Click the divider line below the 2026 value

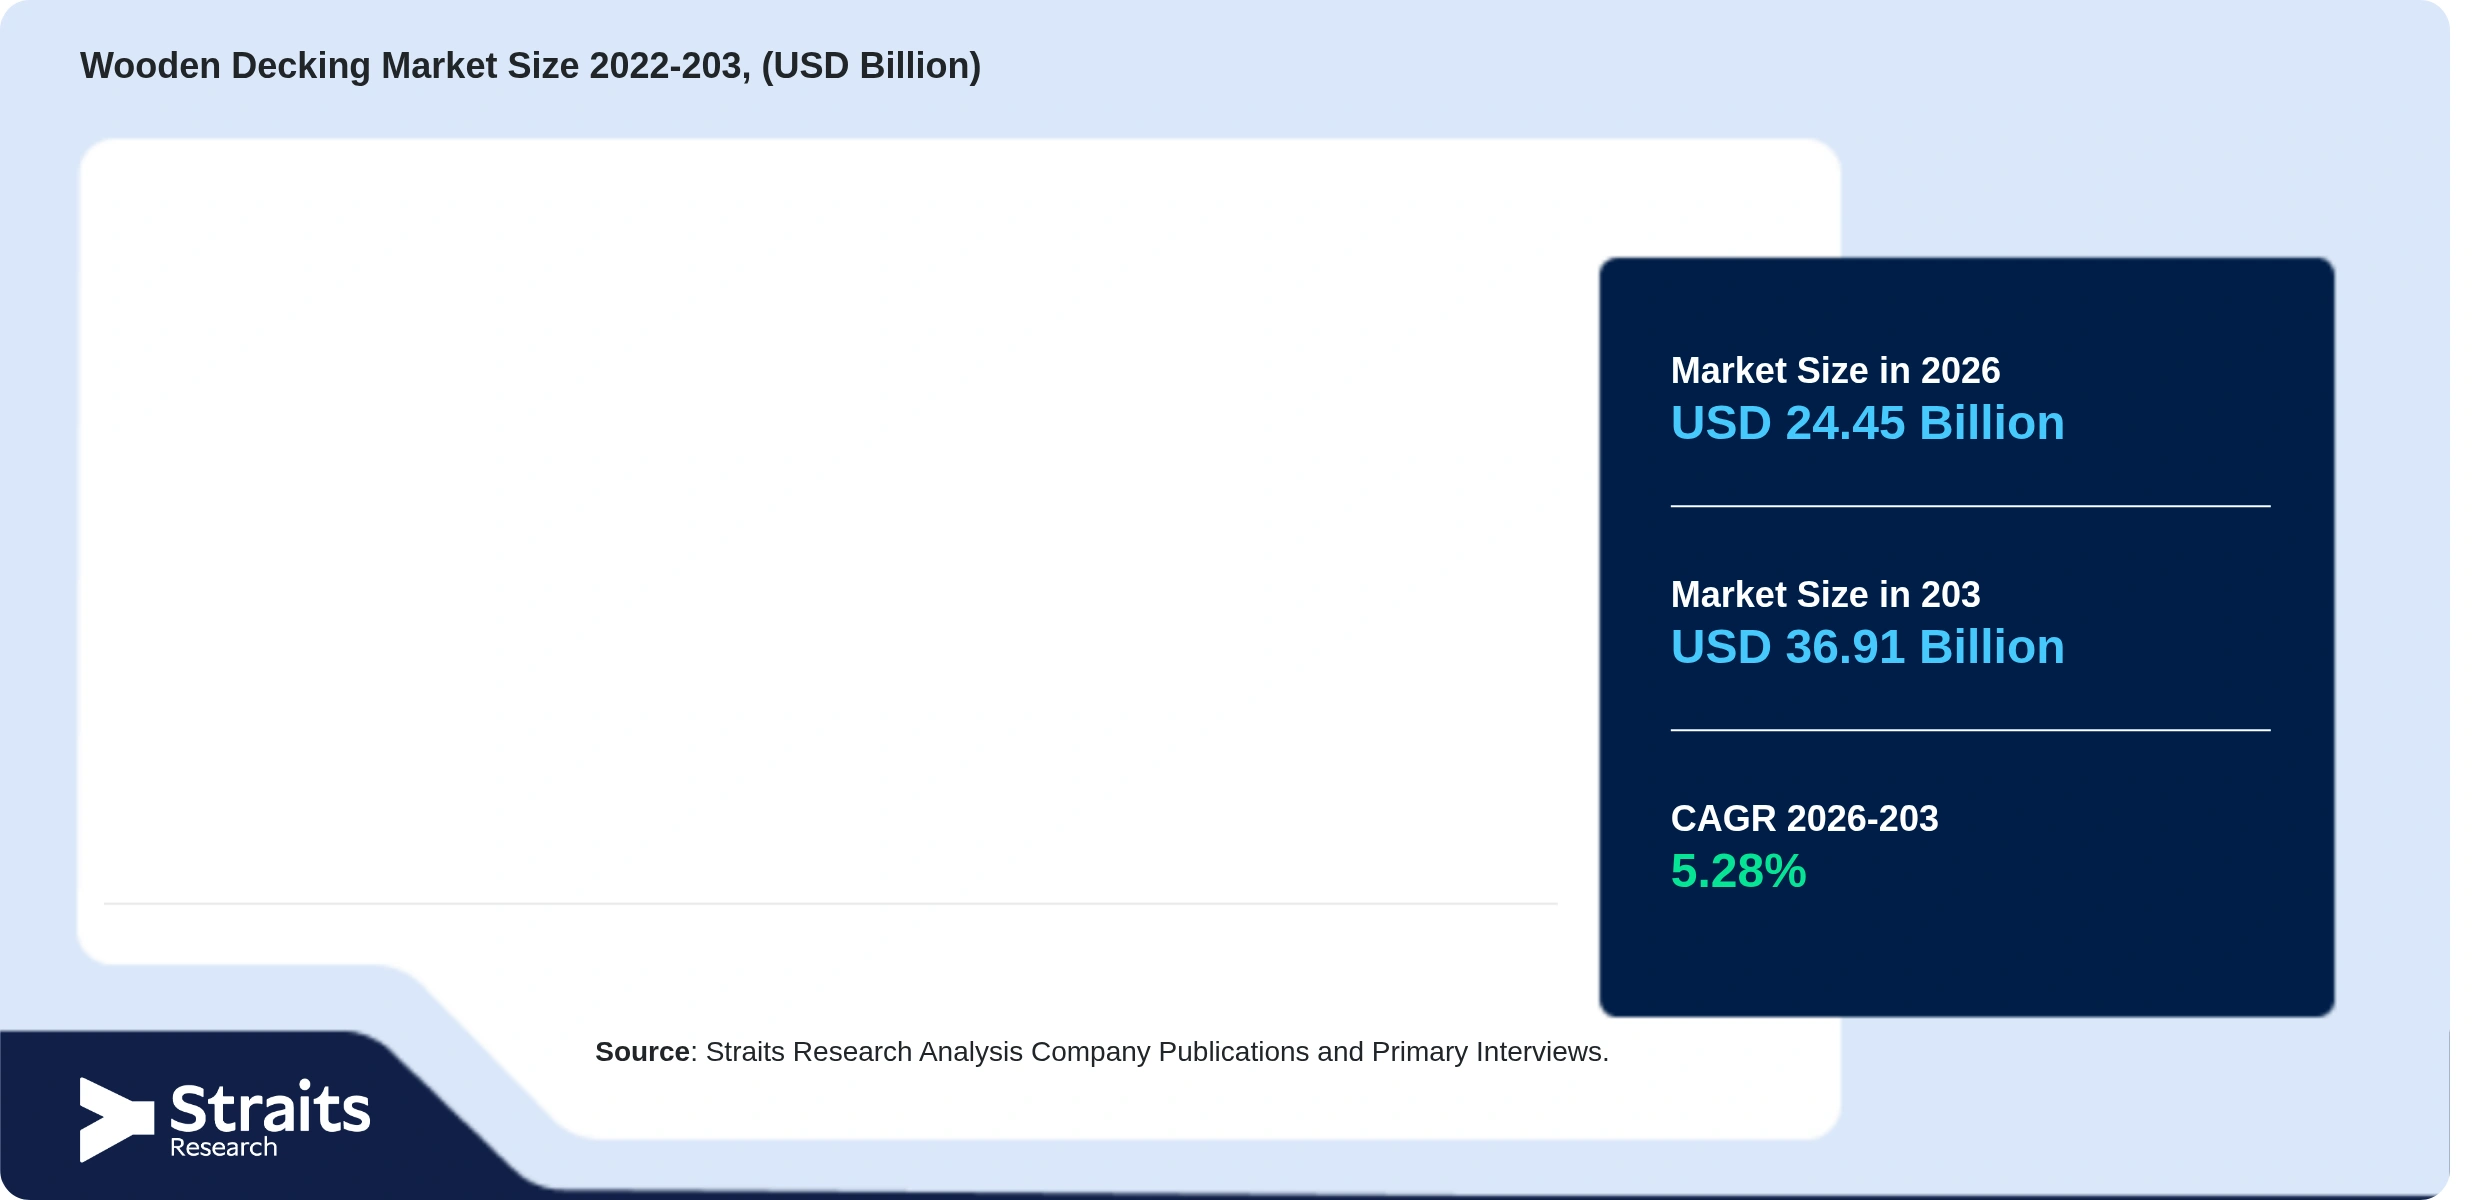[1970, 506]
